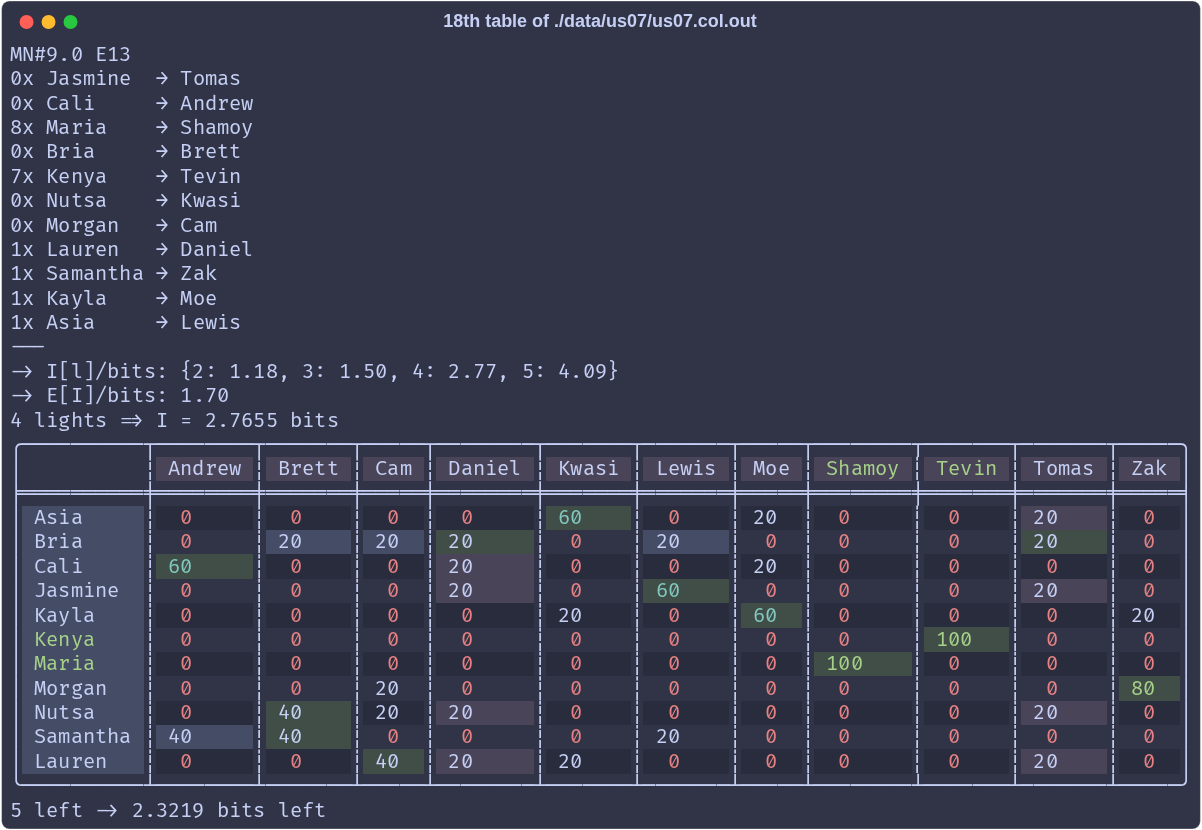
Task: Click the 100 cell in the Kenya row
Action: pos(967,639)
